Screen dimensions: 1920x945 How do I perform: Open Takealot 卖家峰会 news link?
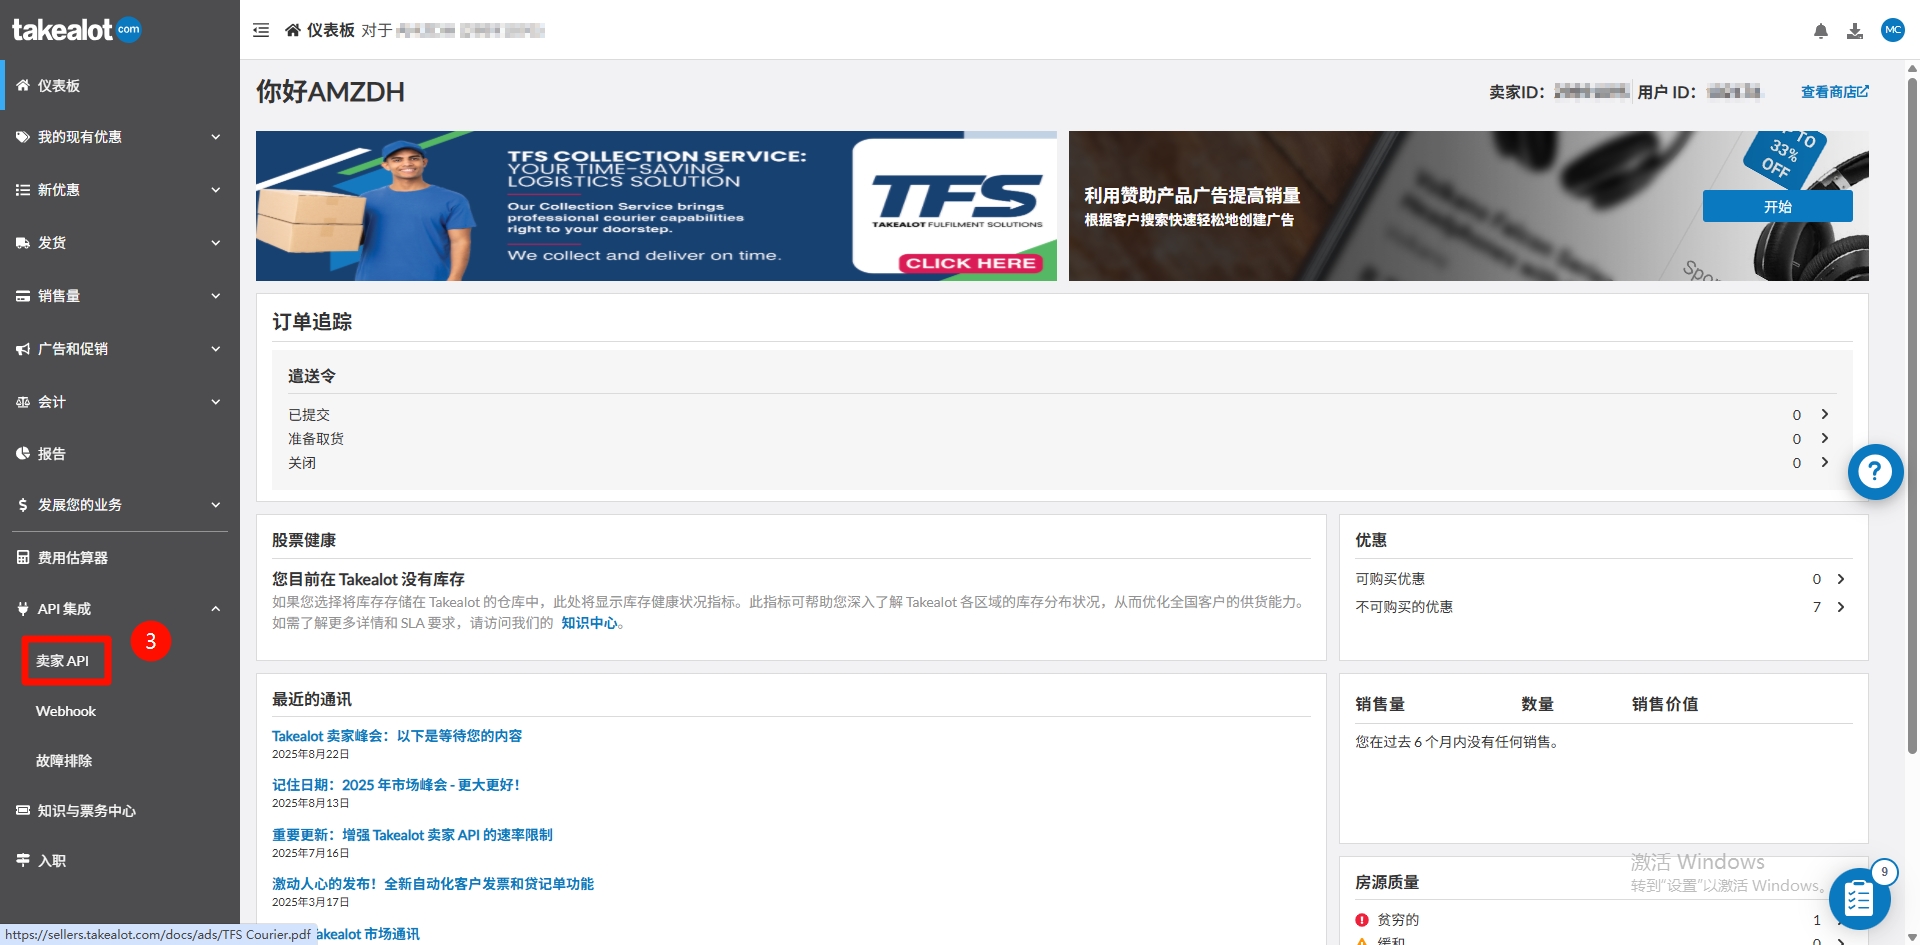click(x=397, y=736)
